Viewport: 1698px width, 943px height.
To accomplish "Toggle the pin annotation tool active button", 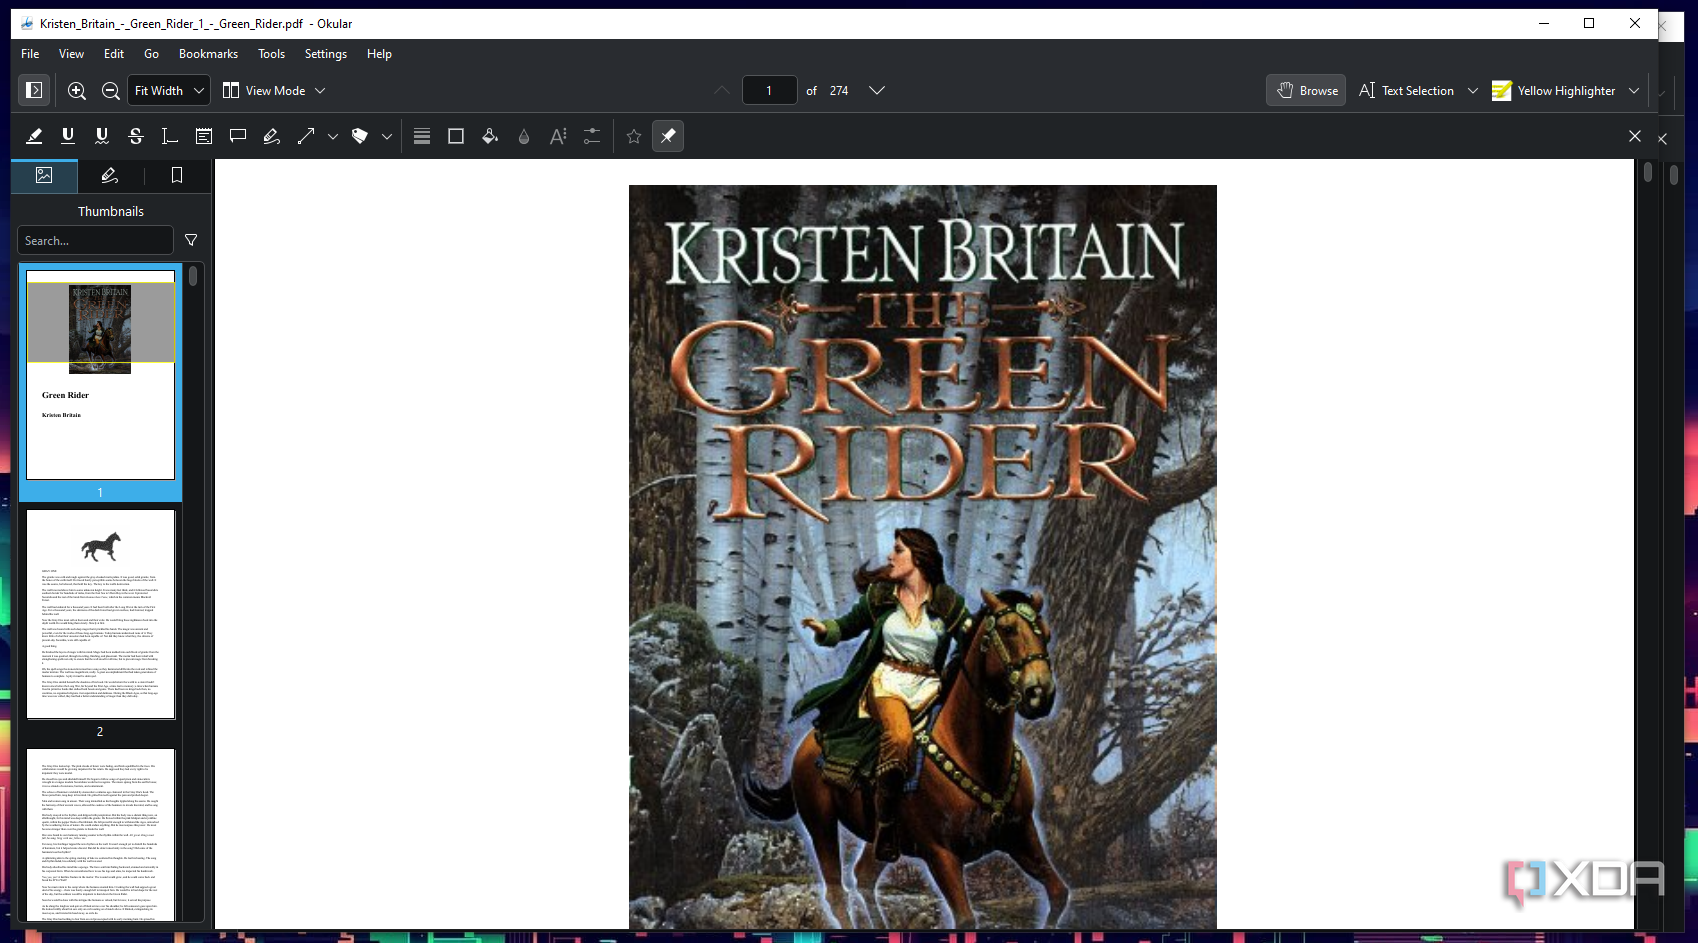I will [x=668, y=136].
